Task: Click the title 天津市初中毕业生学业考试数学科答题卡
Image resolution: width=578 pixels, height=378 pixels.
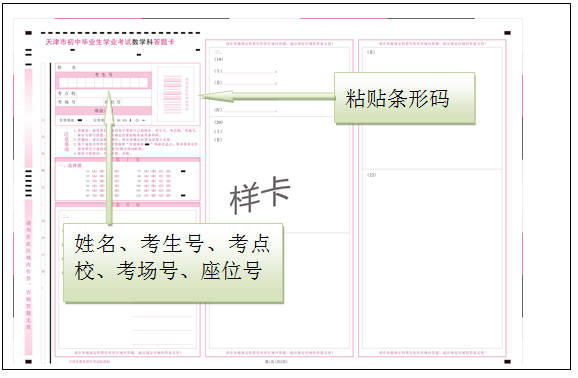Action: coord(110,42)
